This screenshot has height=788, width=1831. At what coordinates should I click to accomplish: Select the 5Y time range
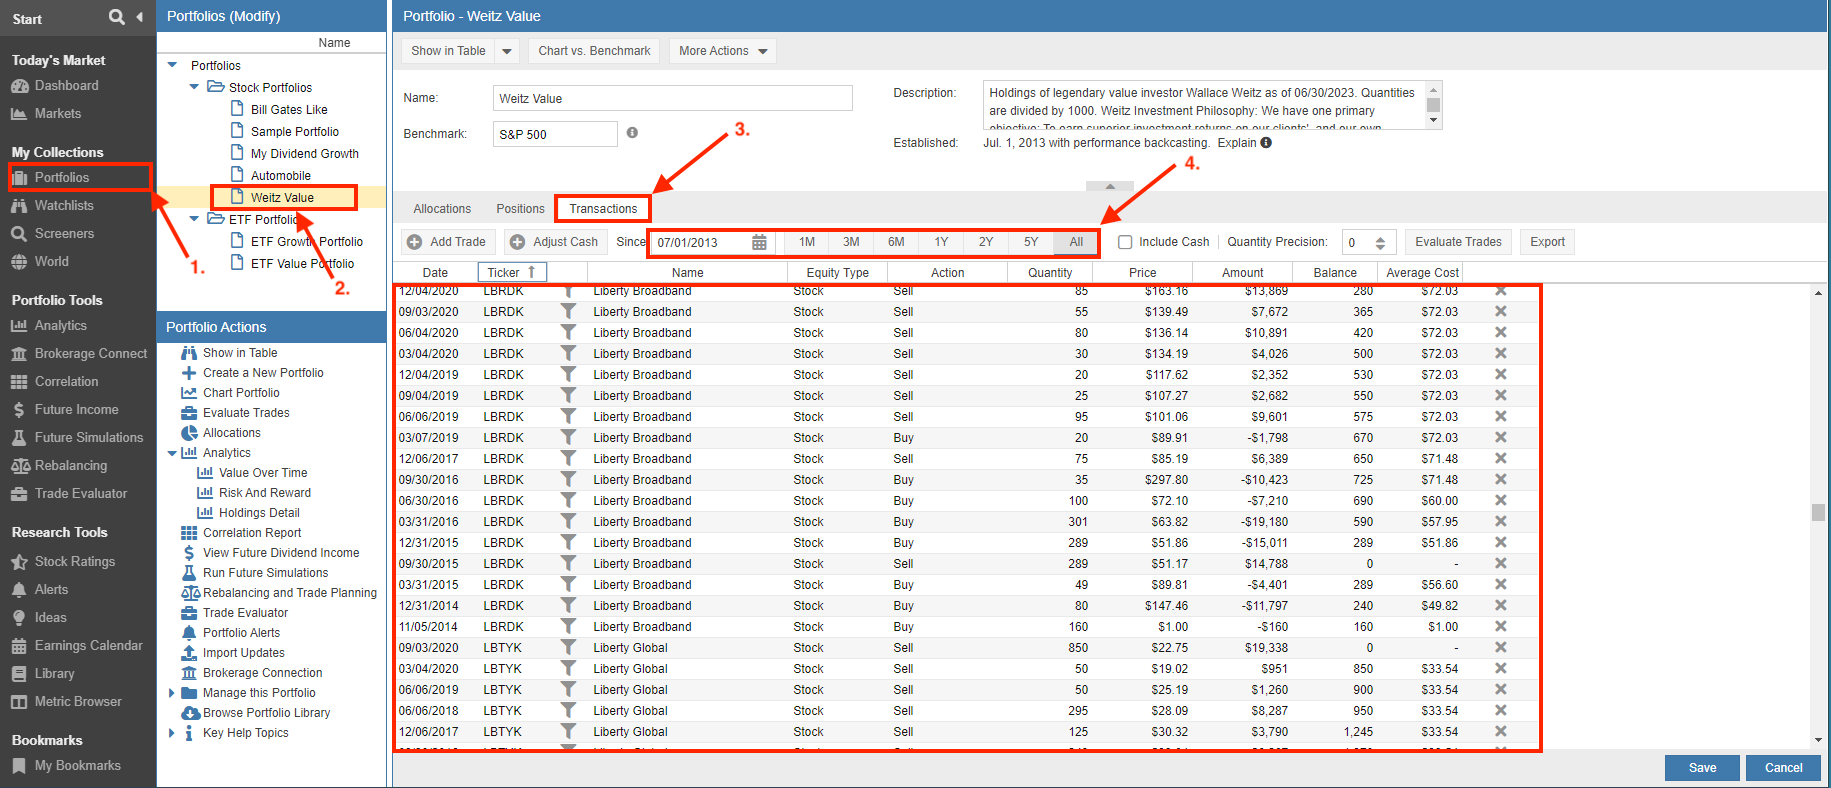(x=1031, y=242)
